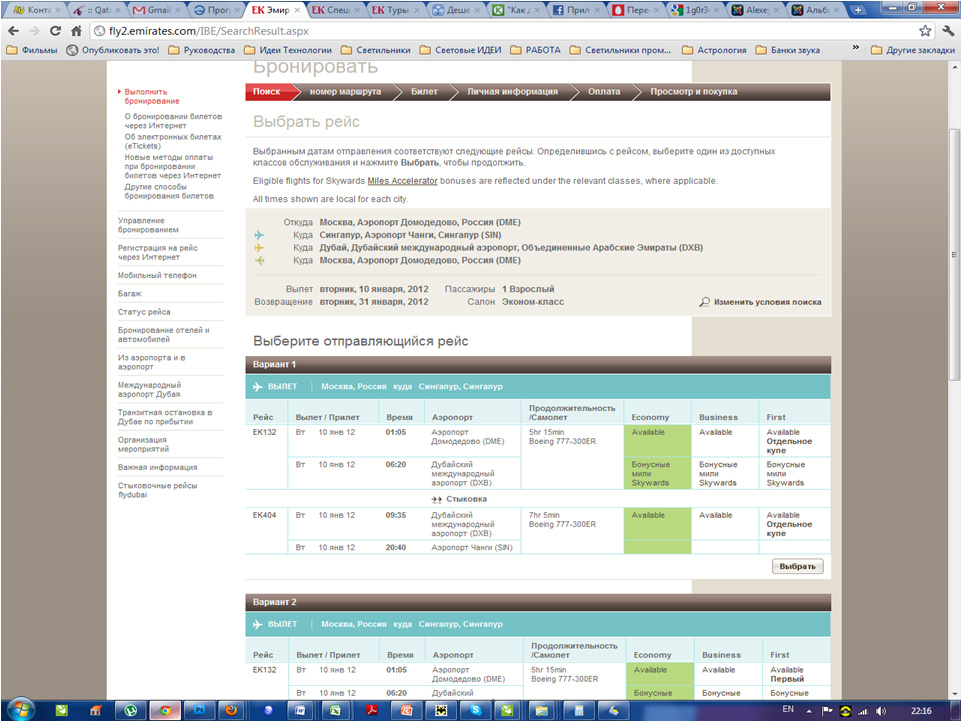The image size is (962, 722).
Task: Click the Опубликовать это! bookmark
Action: [113, 50]
